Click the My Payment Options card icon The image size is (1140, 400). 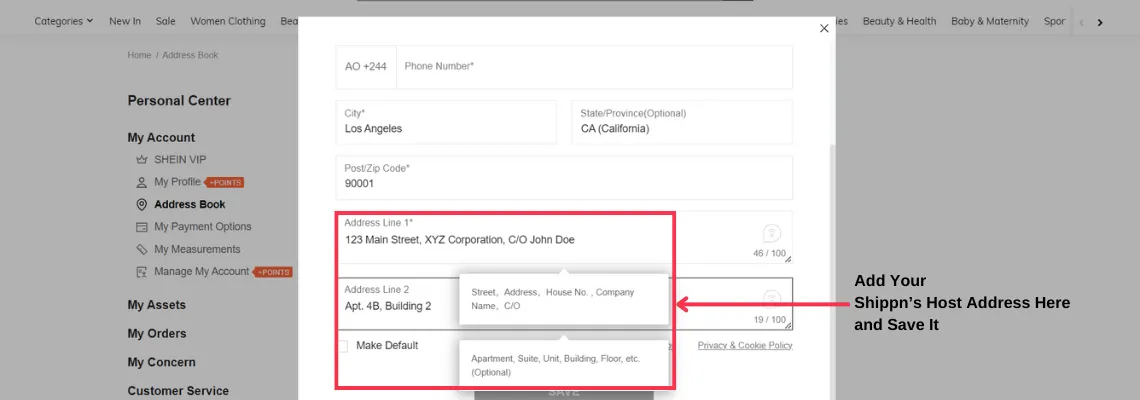click(141, 227)
